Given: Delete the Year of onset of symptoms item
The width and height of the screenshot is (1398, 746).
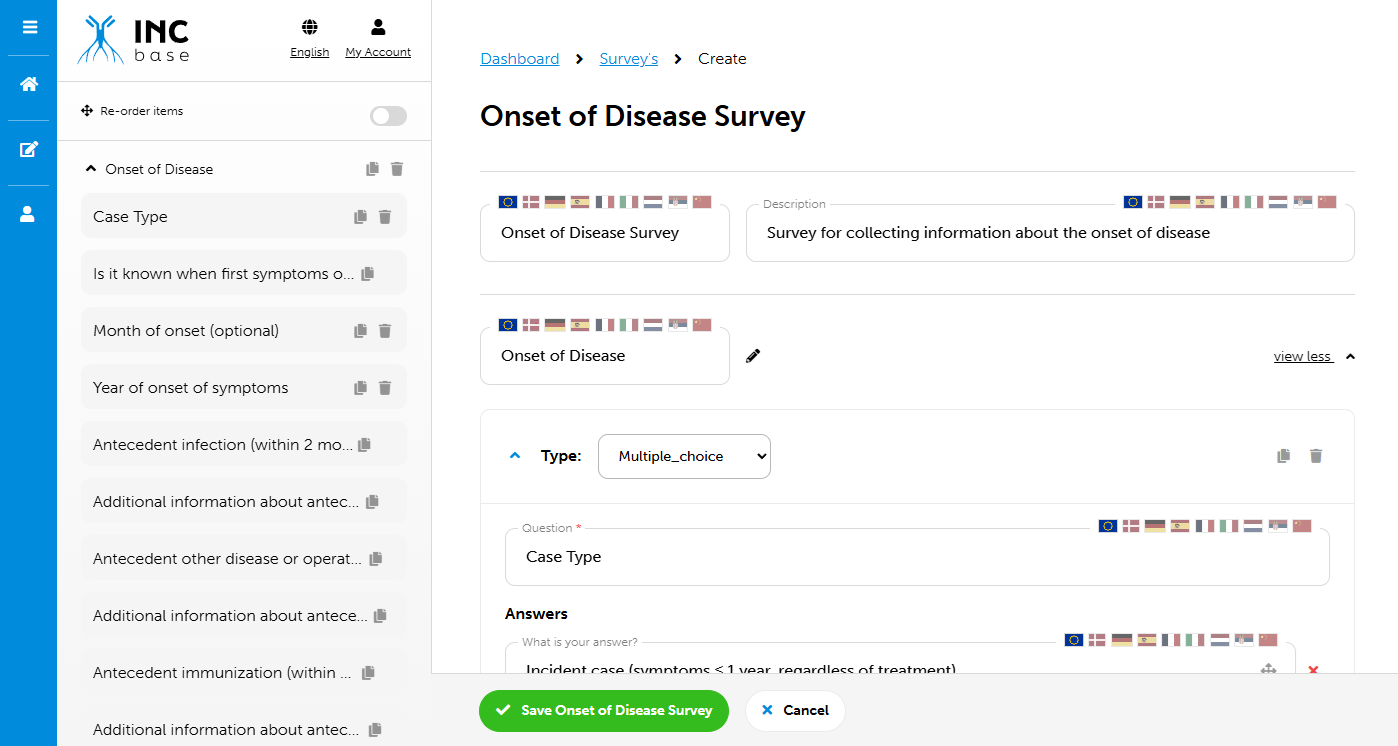Looking at the screenshot, I should click(385, 388).
